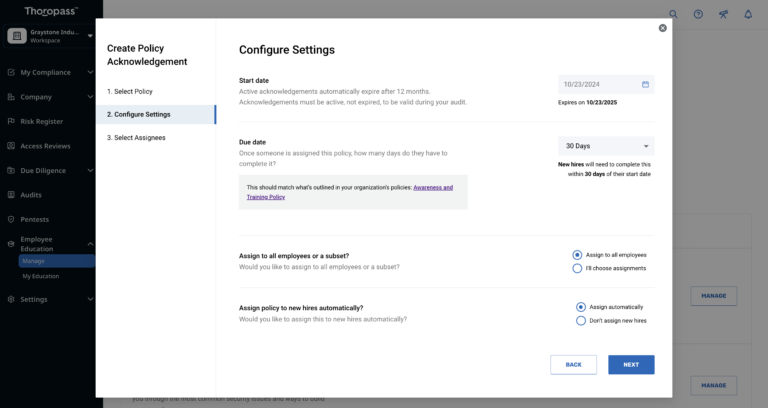Click the telescope icon in header

coord(723,14)
